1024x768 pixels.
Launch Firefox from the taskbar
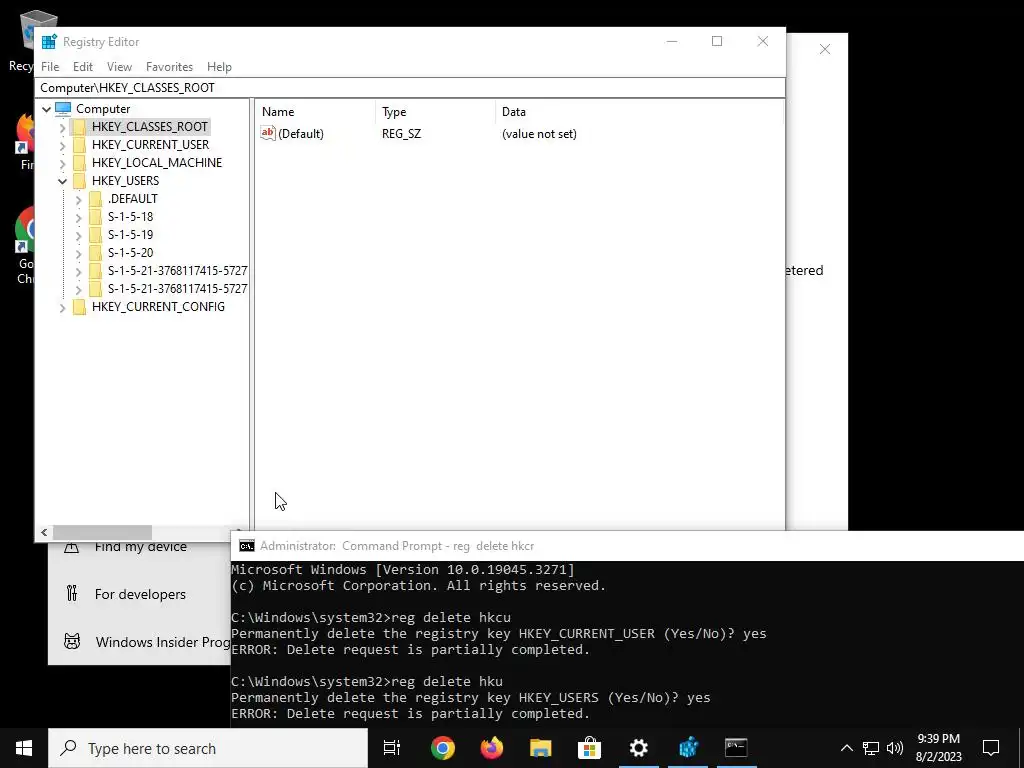[x=491, y=748]
